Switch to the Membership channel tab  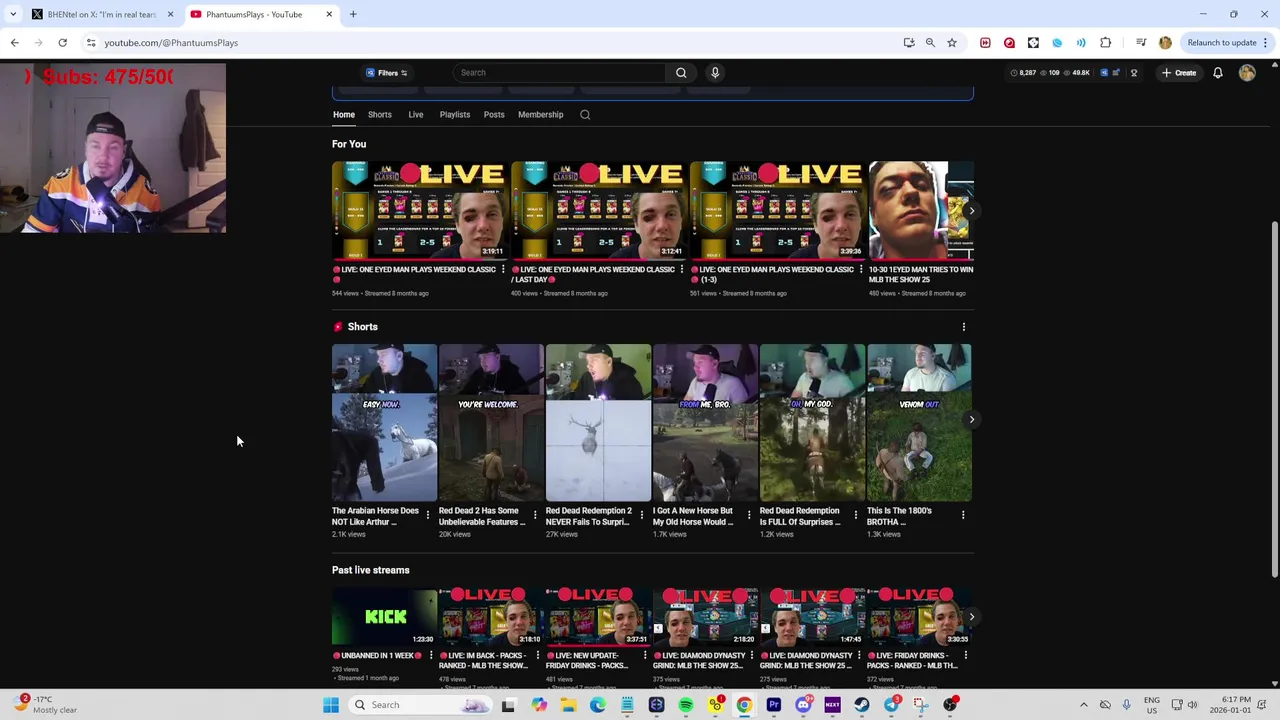541,115
